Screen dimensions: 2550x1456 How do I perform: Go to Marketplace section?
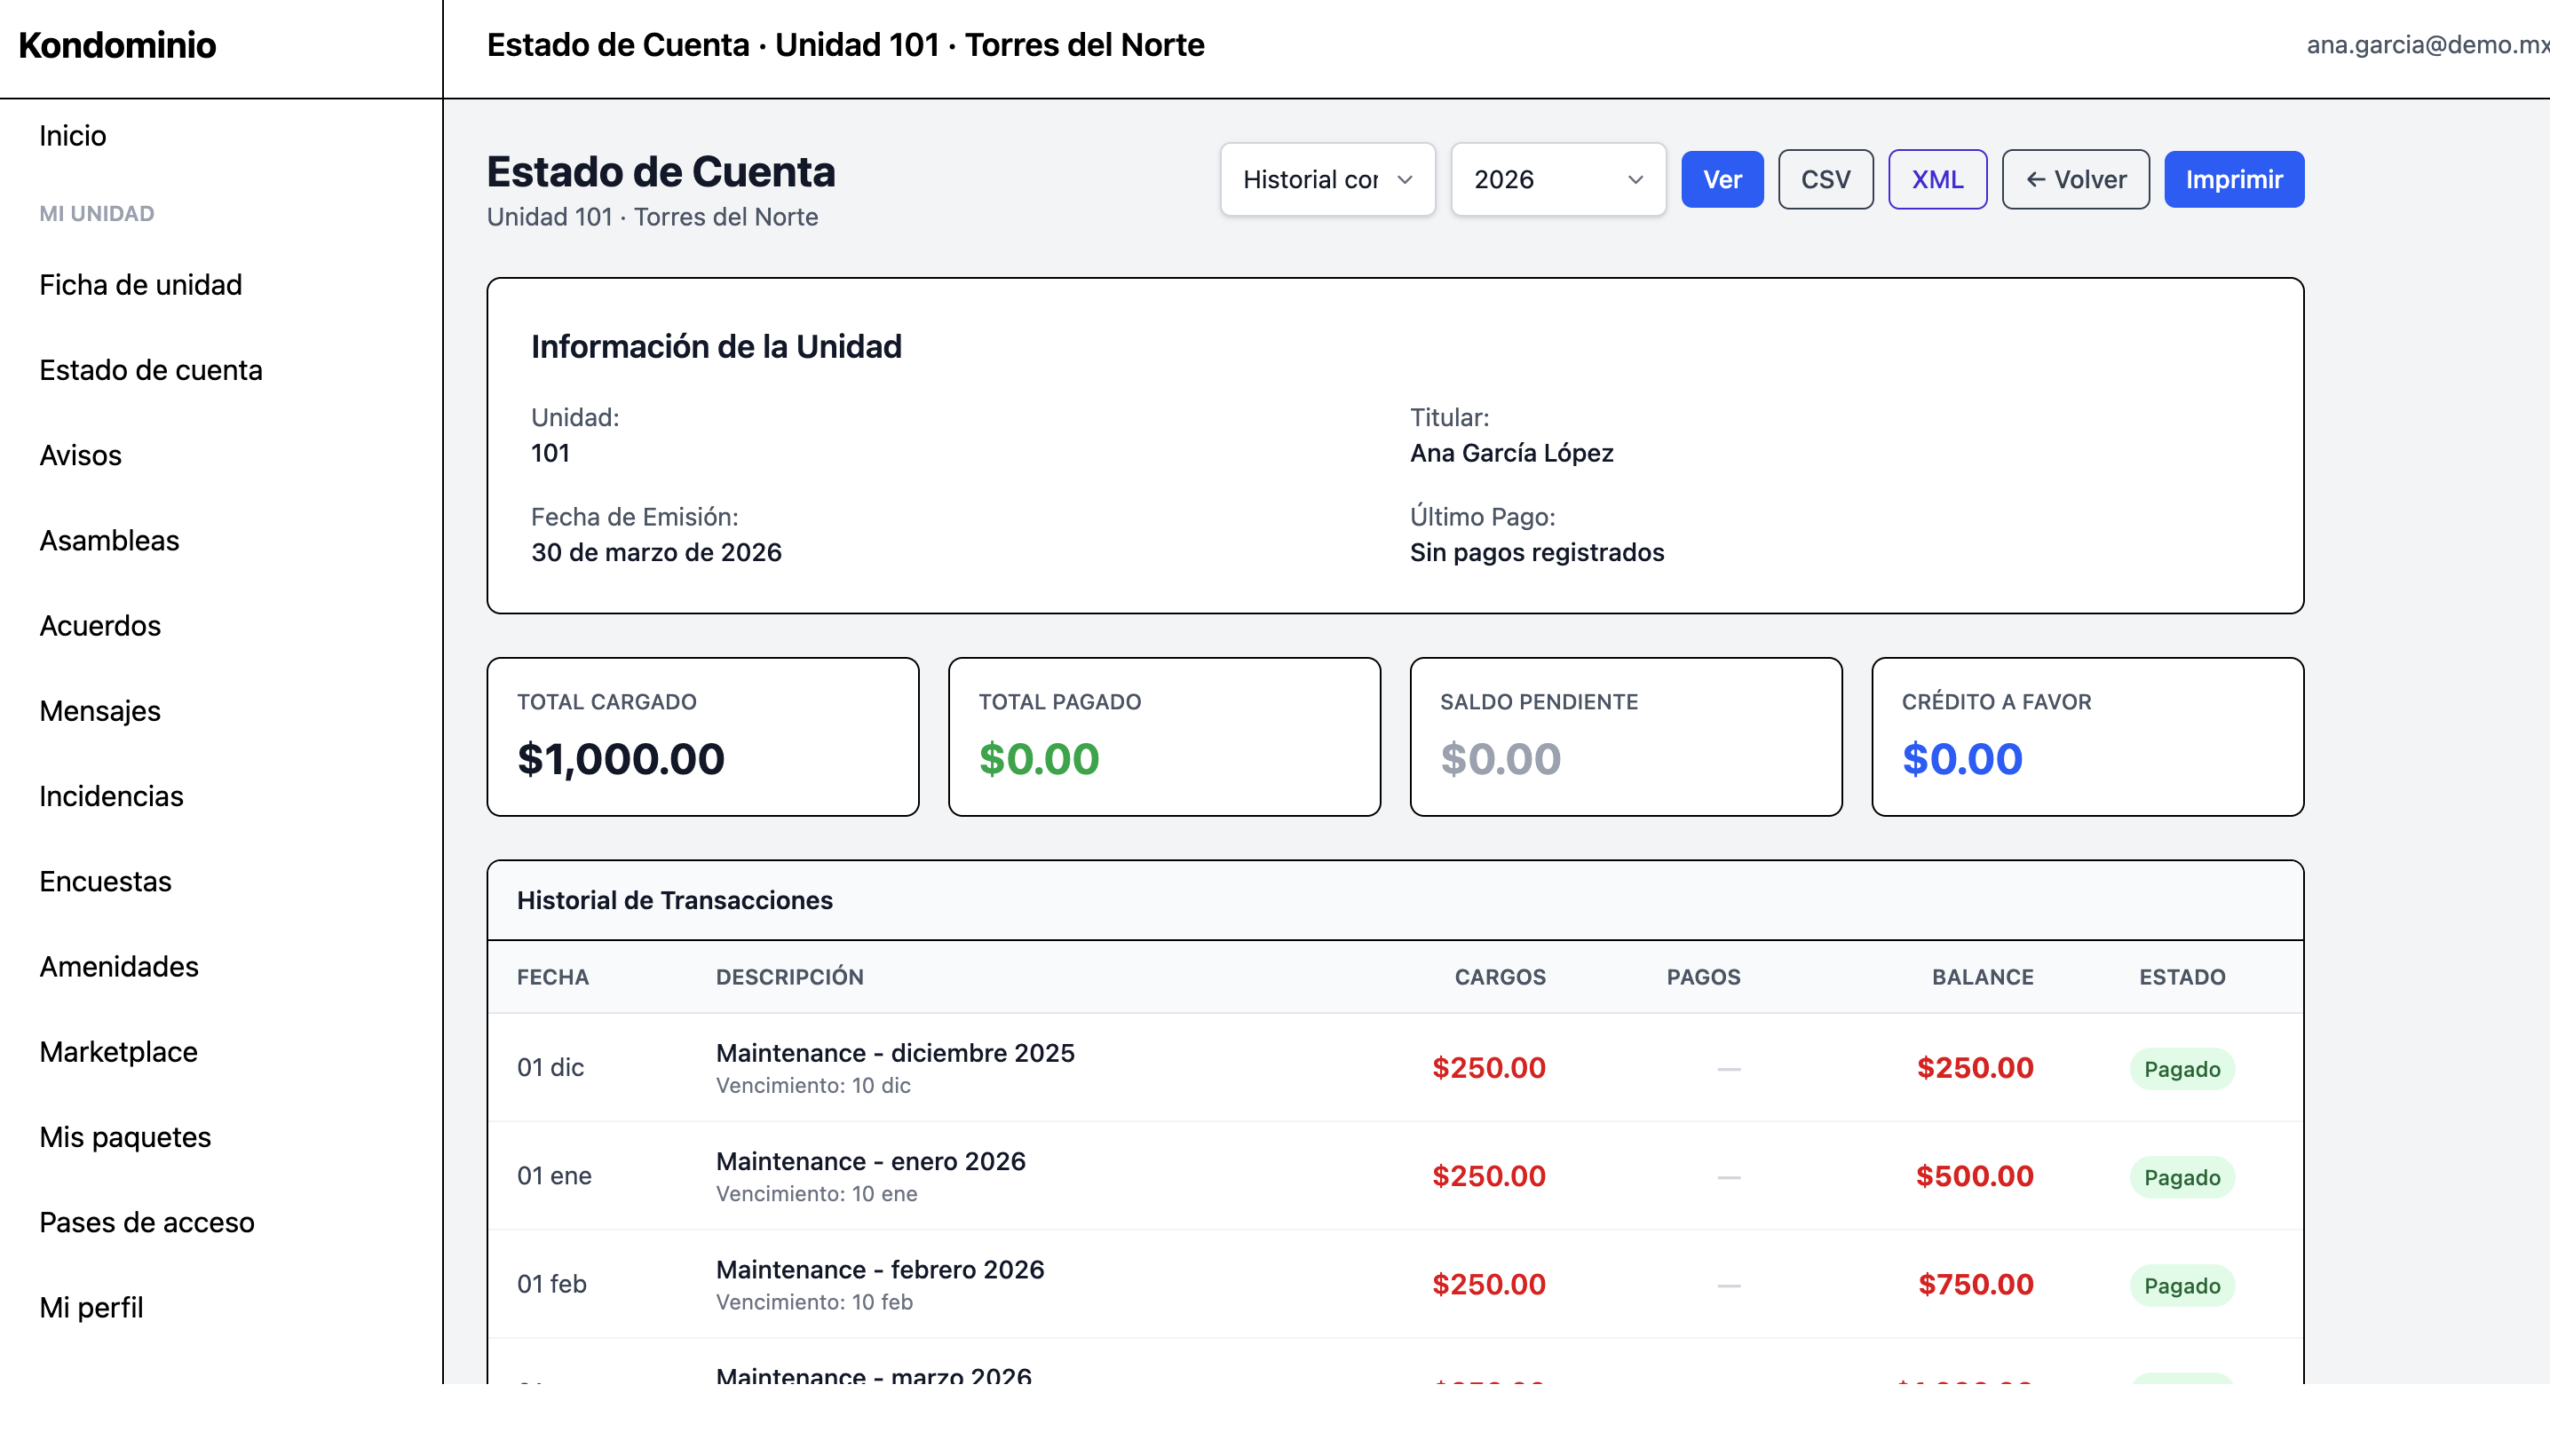(119, 1052)
